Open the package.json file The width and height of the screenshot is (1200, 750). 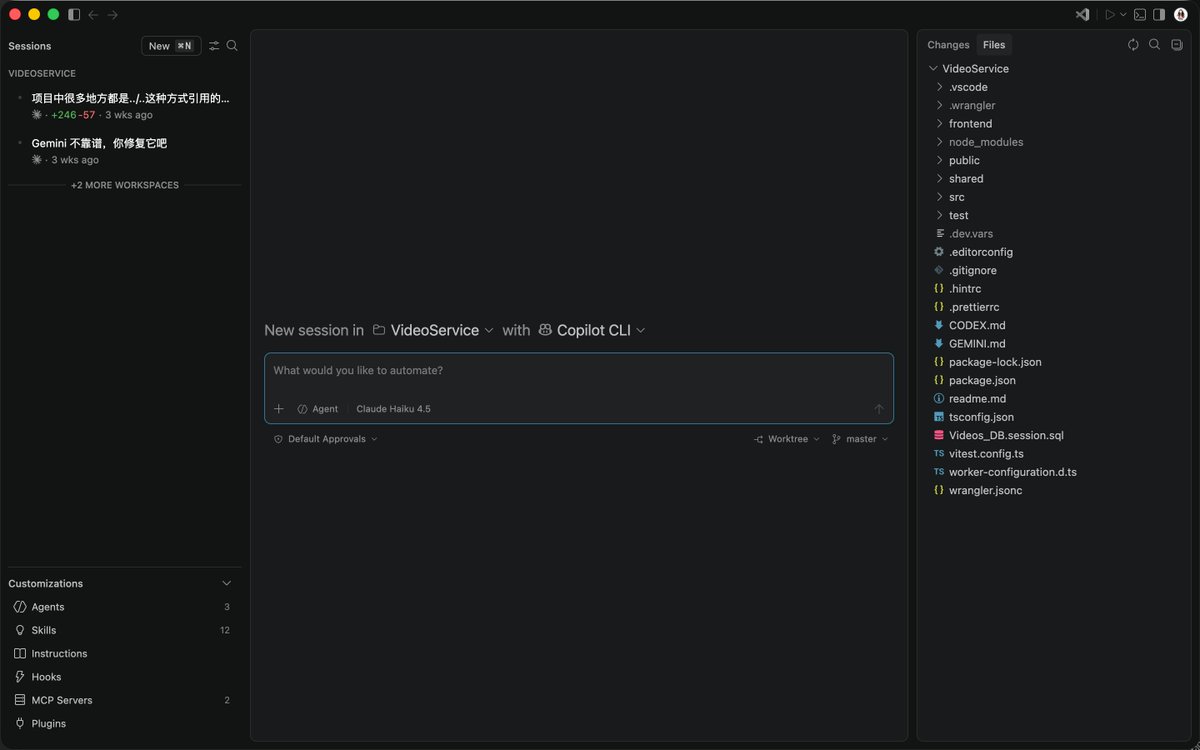tap(1054, 380)
